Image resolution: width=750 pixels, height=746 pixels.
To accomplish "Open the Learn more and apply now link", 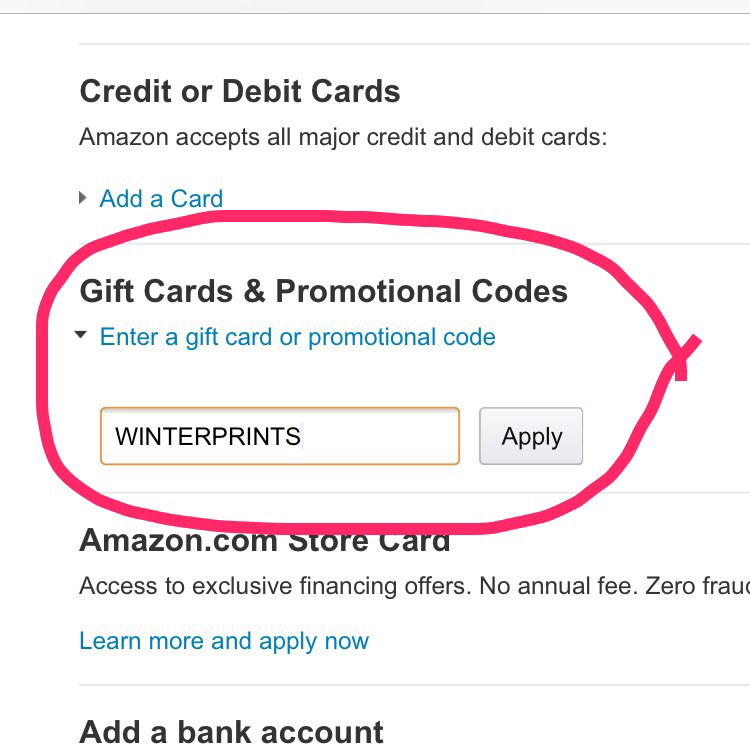I will click(224, 641).
